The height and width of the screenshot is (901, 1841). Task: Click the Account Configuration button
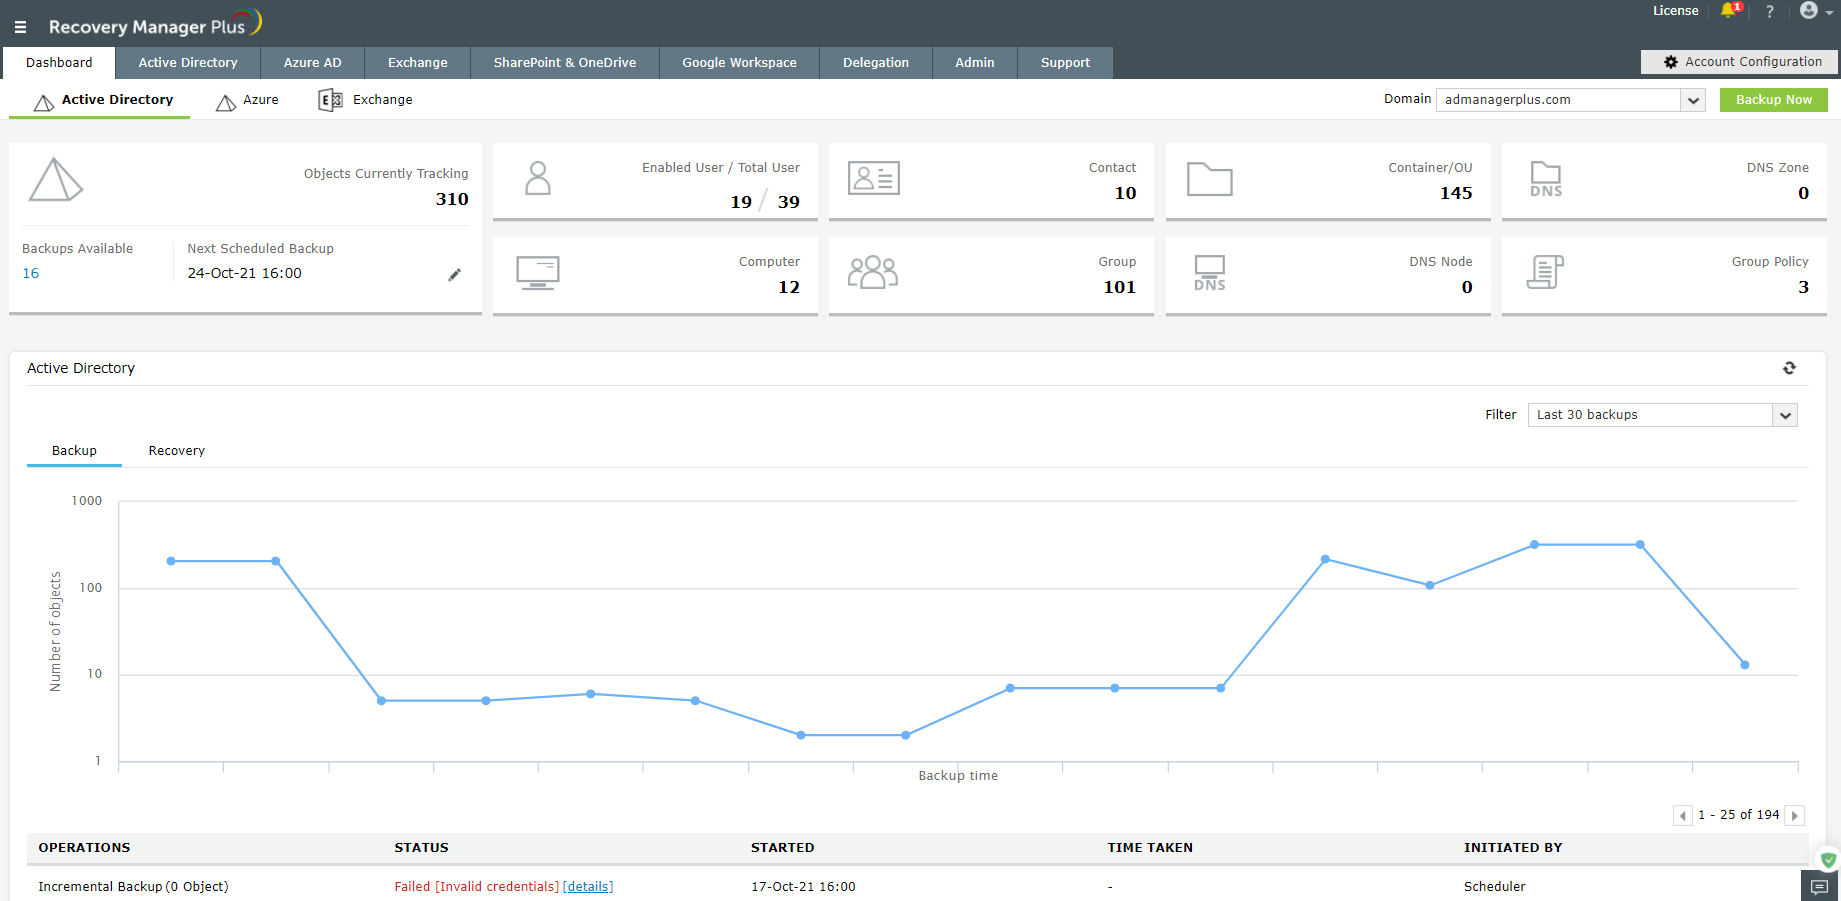pos(1738,61)
